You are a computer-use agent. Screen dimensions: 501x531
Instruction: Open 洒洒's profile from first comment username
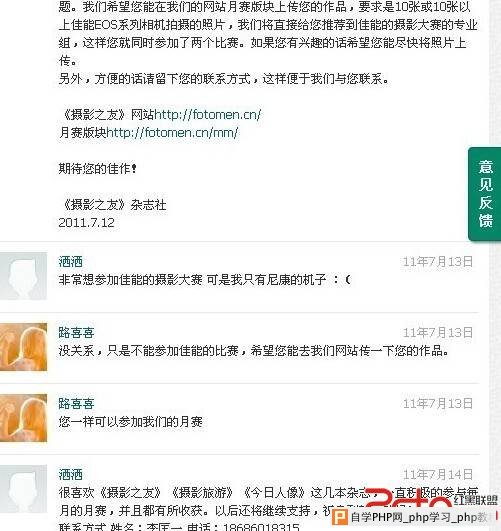coord(70,262)
